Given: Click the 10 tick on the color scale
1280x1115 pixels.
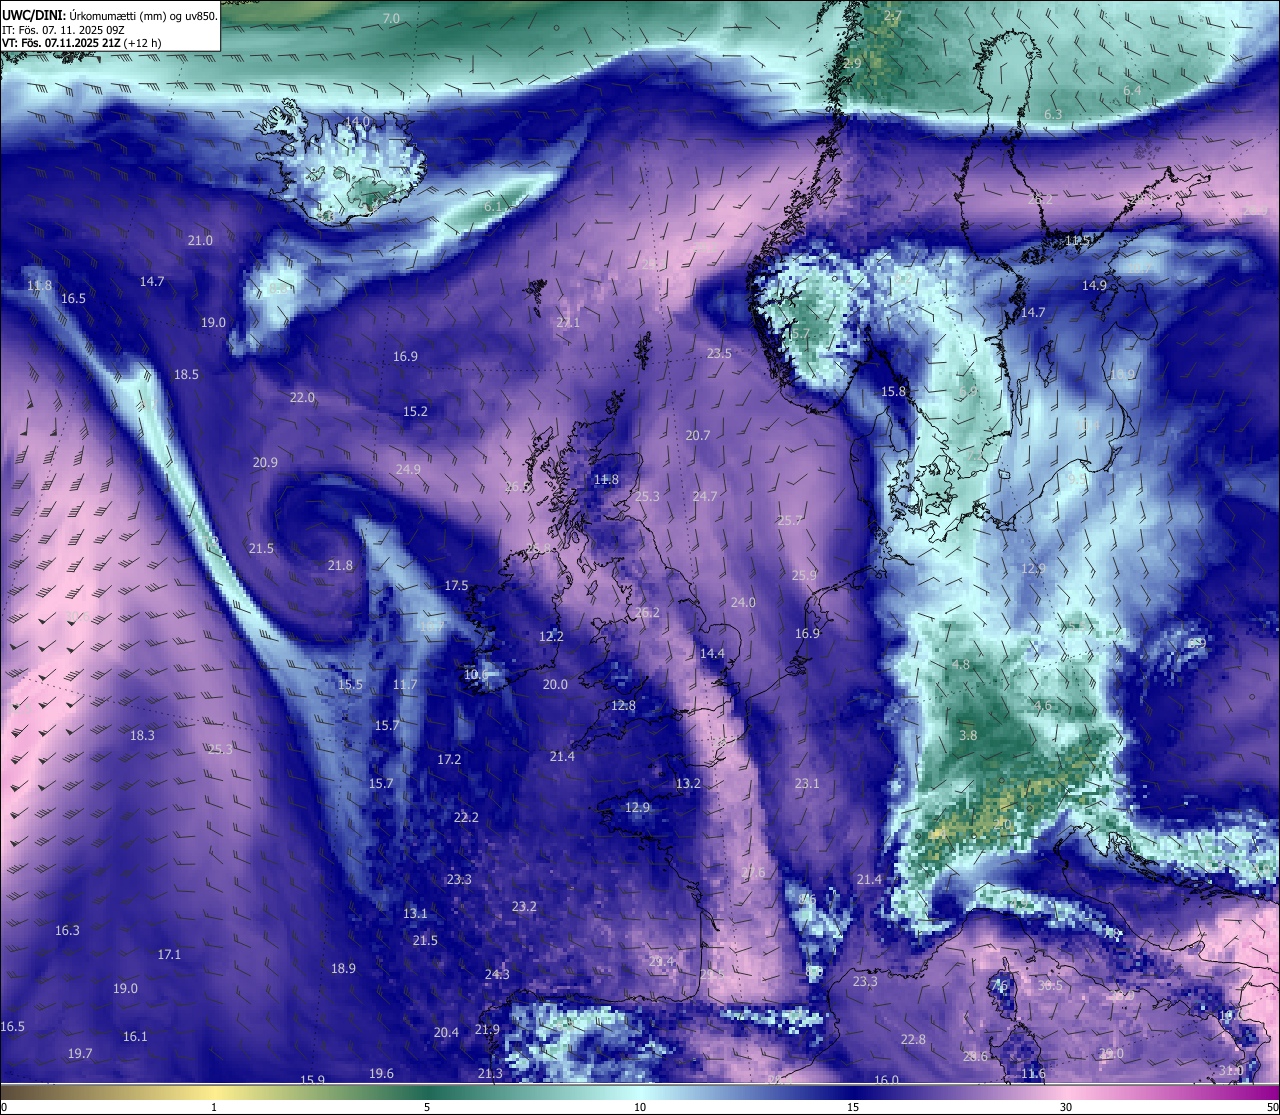Looking at the screenshot, I should pyautogui.click(x=640, y=1108).
